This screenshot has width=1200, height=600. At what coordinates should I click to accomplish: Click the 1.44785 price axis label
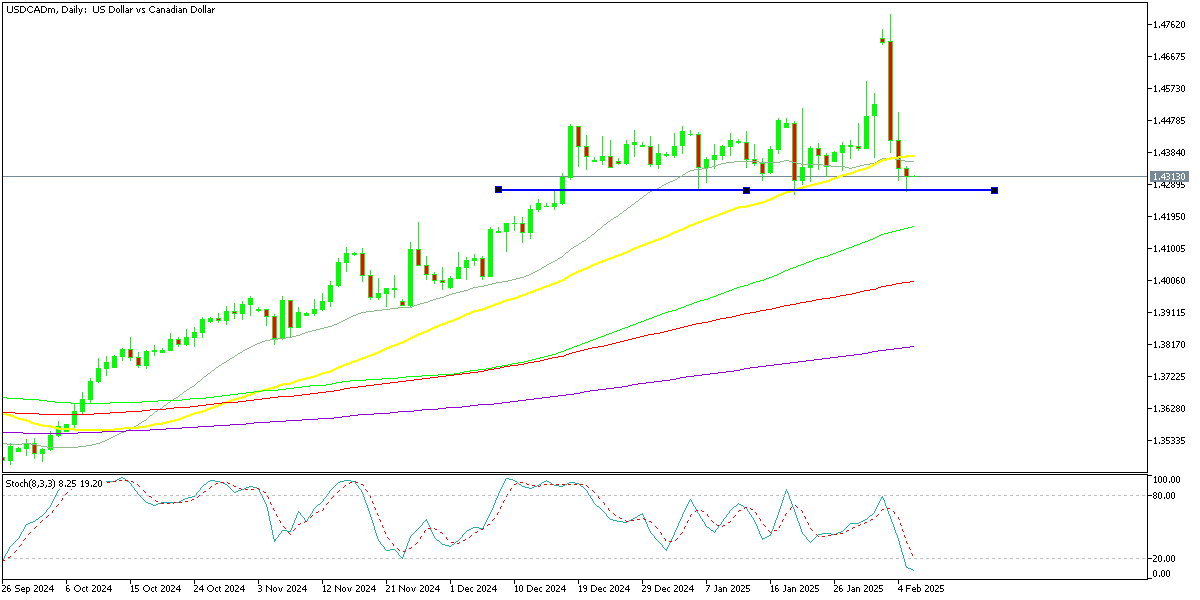1168,120
